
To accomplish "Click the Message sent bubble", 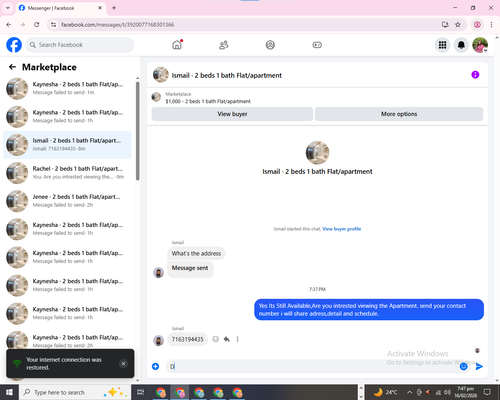I will pyautogui.click(x=190, y=268).
